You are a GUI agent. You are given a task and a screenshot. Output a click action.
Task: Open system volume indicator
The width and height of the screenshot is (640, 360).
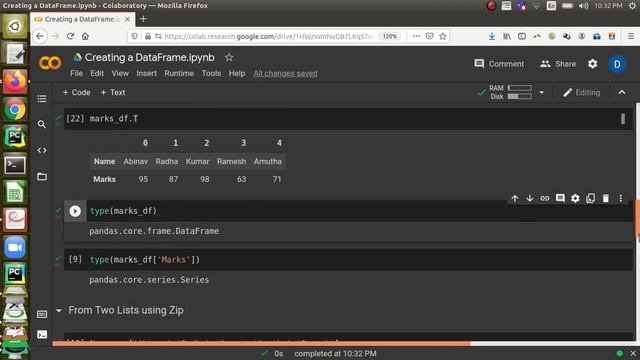coord(583,6)
